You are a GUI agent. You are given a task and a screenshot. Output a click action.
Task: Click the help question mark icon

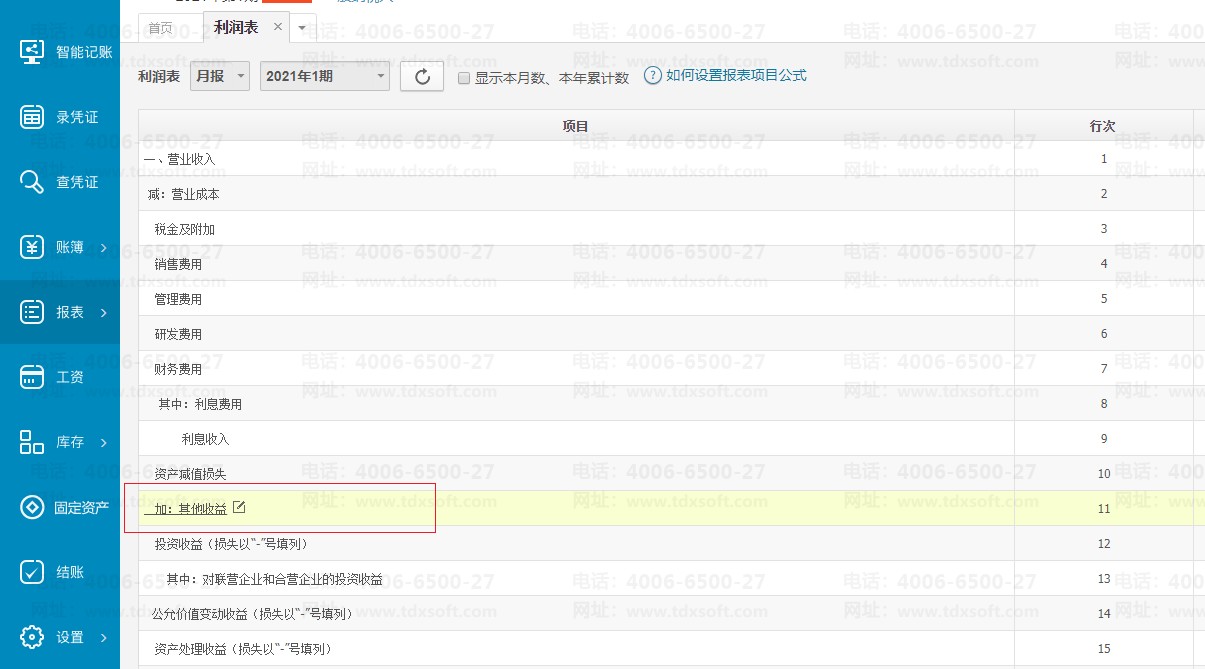(652, 76)
